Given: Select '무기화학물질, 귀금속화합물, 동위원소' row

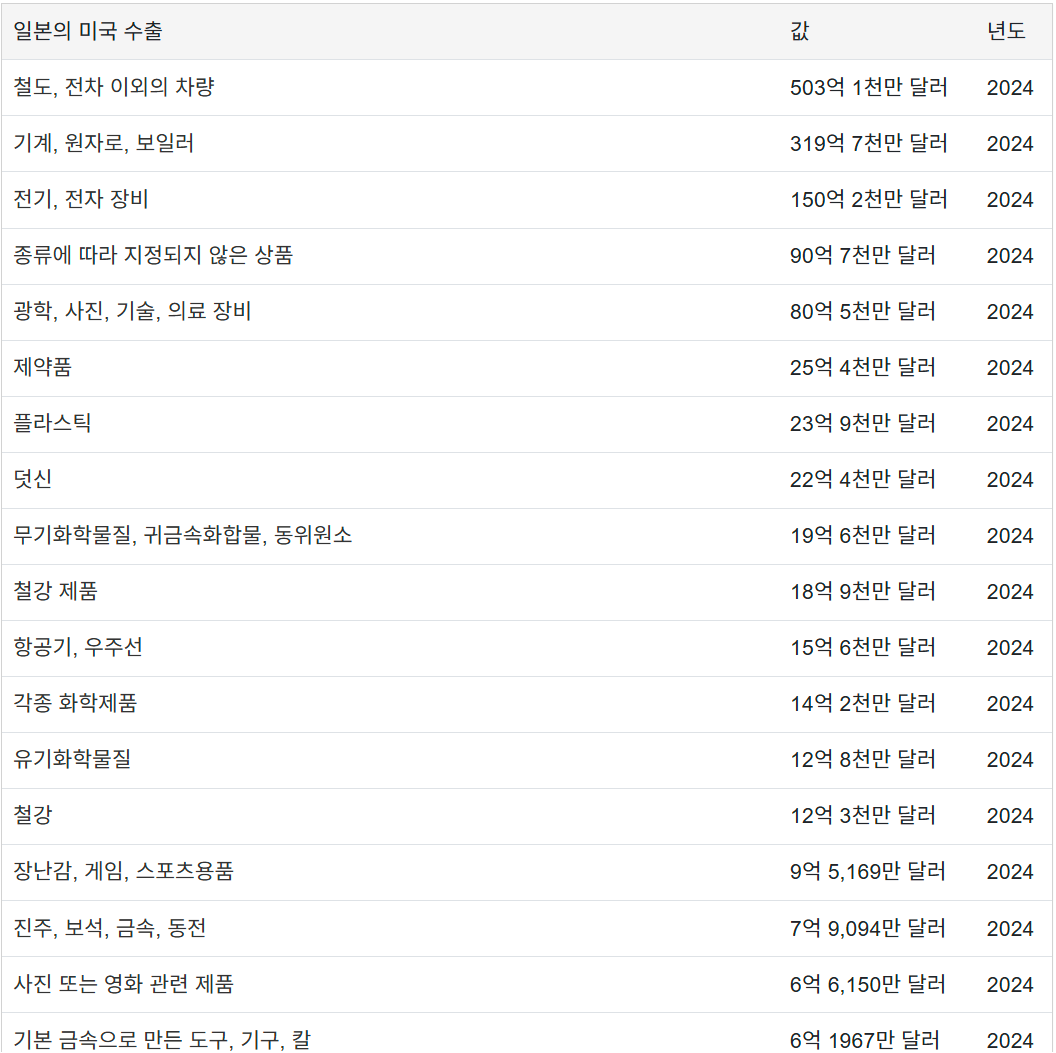Looking at the screenshot, I should [x=183, y=535].
